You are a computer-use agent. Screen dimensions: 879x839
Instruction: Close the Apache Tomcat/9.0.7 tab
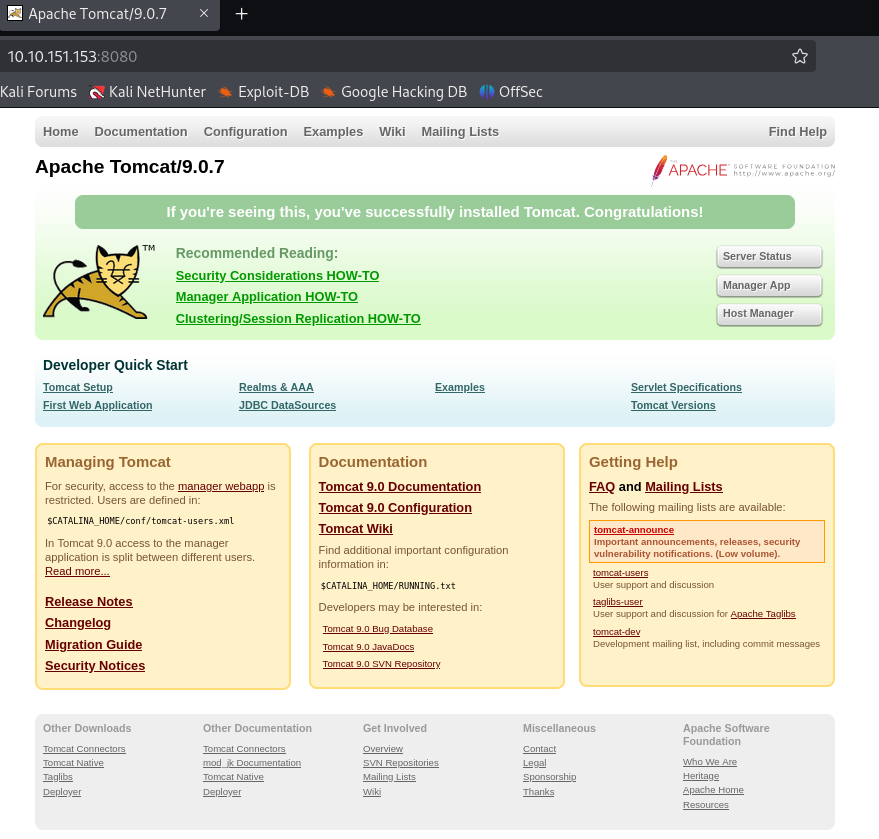204,13
